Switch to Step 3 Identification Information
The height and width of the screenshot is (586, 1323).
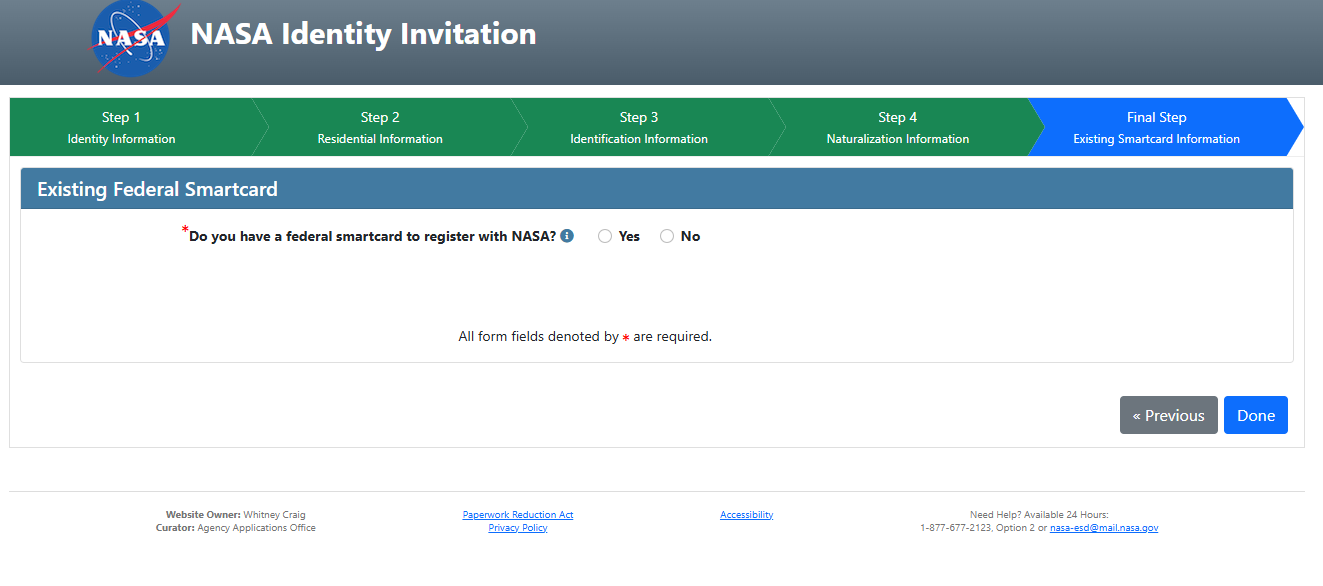[639, 127]
